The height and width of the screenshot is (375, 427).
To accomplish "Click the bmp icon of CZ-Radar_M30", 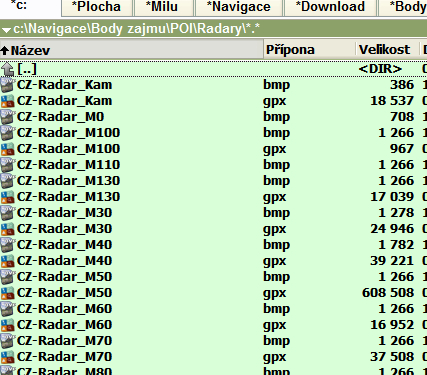I will [x=7, y=213].
